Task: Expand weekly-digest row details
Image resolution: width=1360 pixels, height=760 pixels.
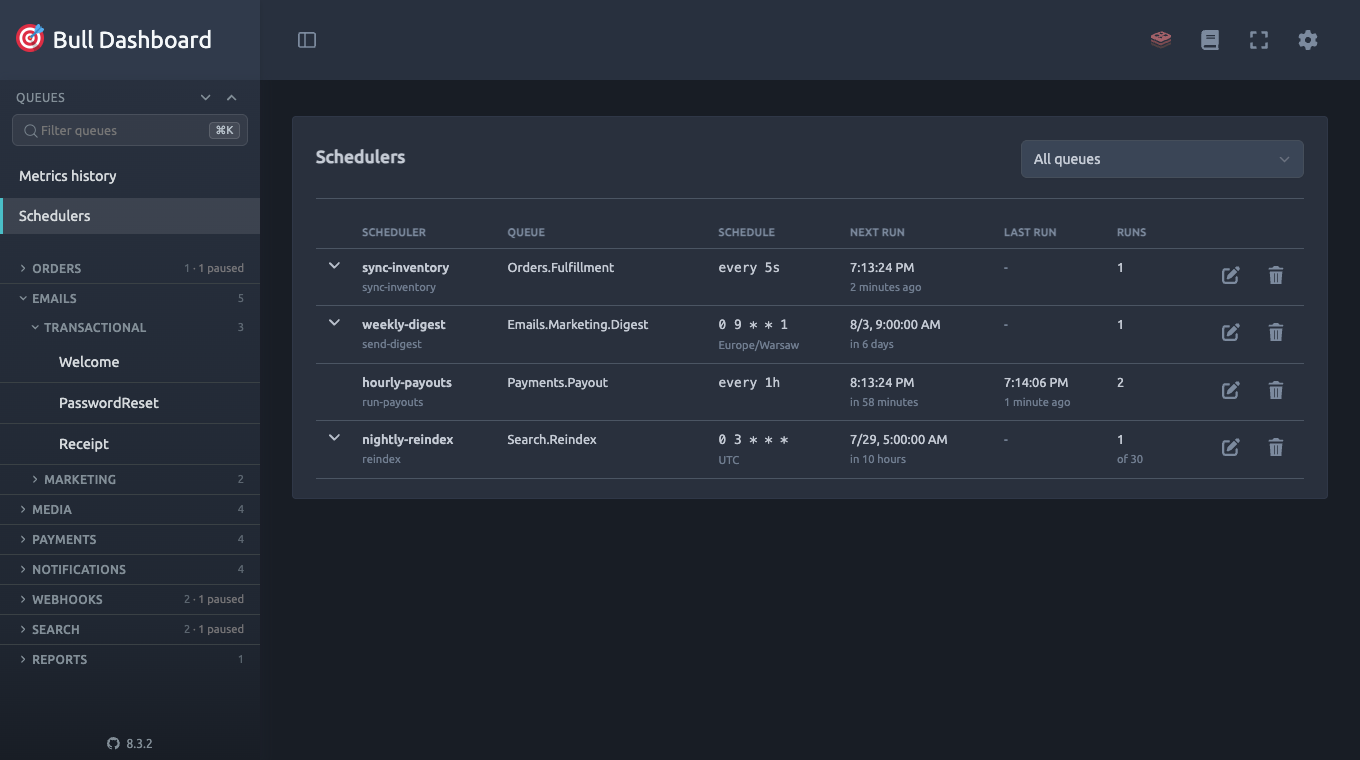Action: pyautogui.click(x=335, y=323)
